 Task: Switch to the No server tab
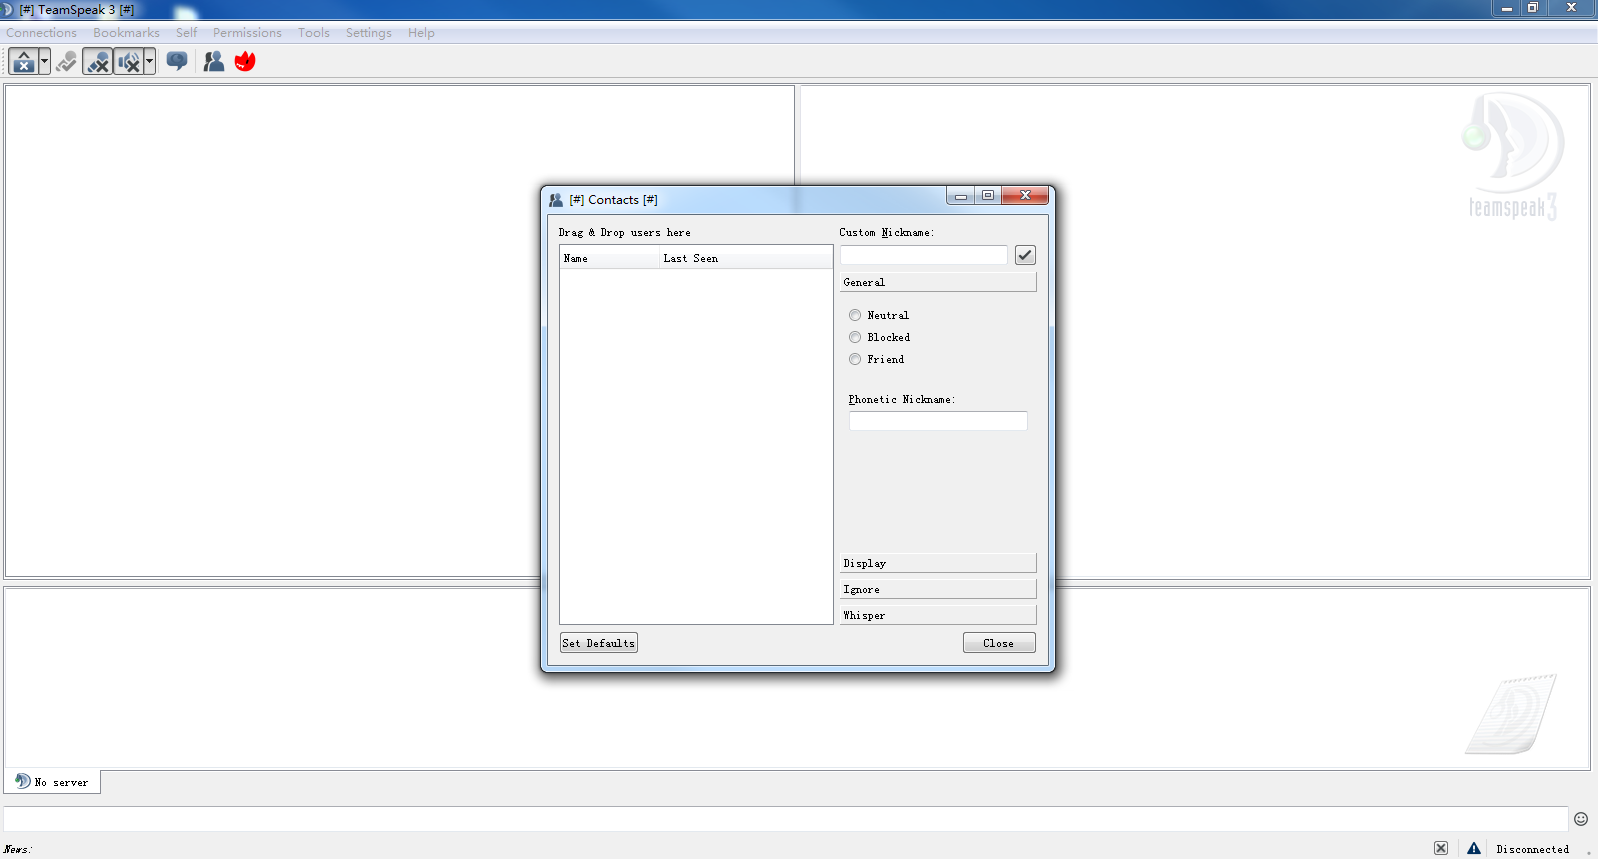[x=52, y=782]
